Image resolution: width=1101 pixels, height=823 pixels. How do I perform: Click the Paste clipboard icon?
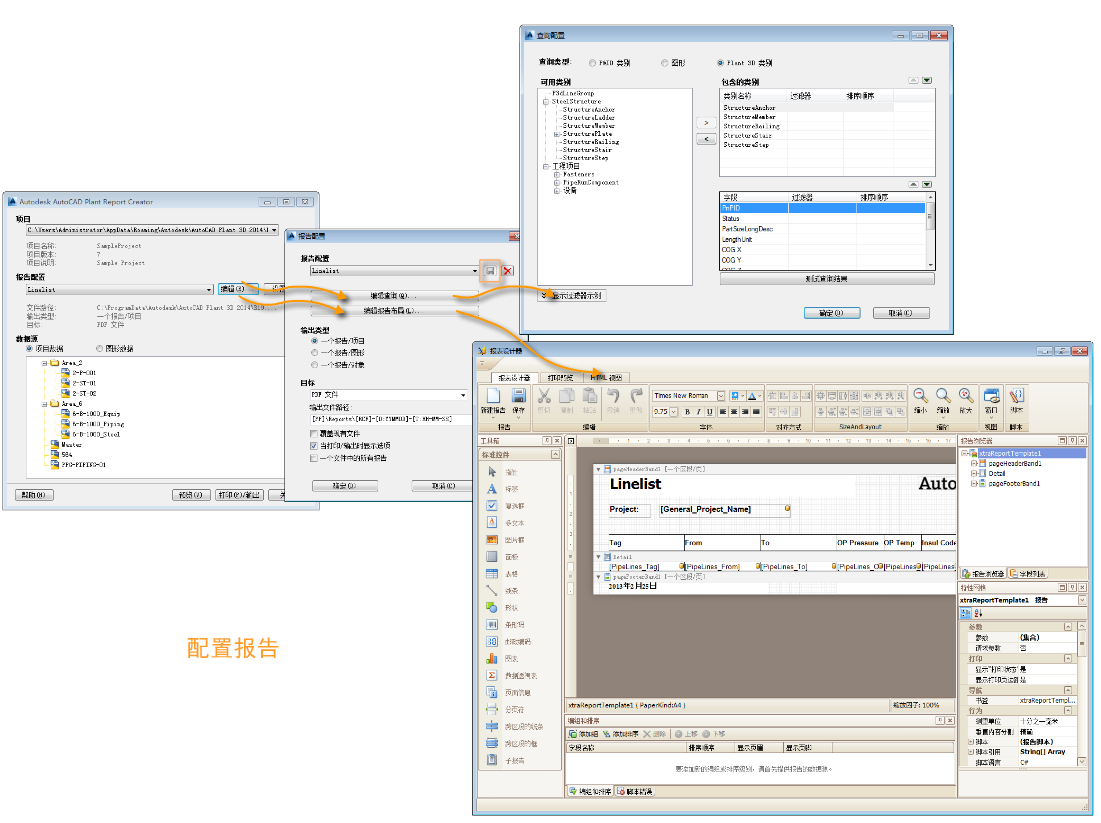click(590, 396)
